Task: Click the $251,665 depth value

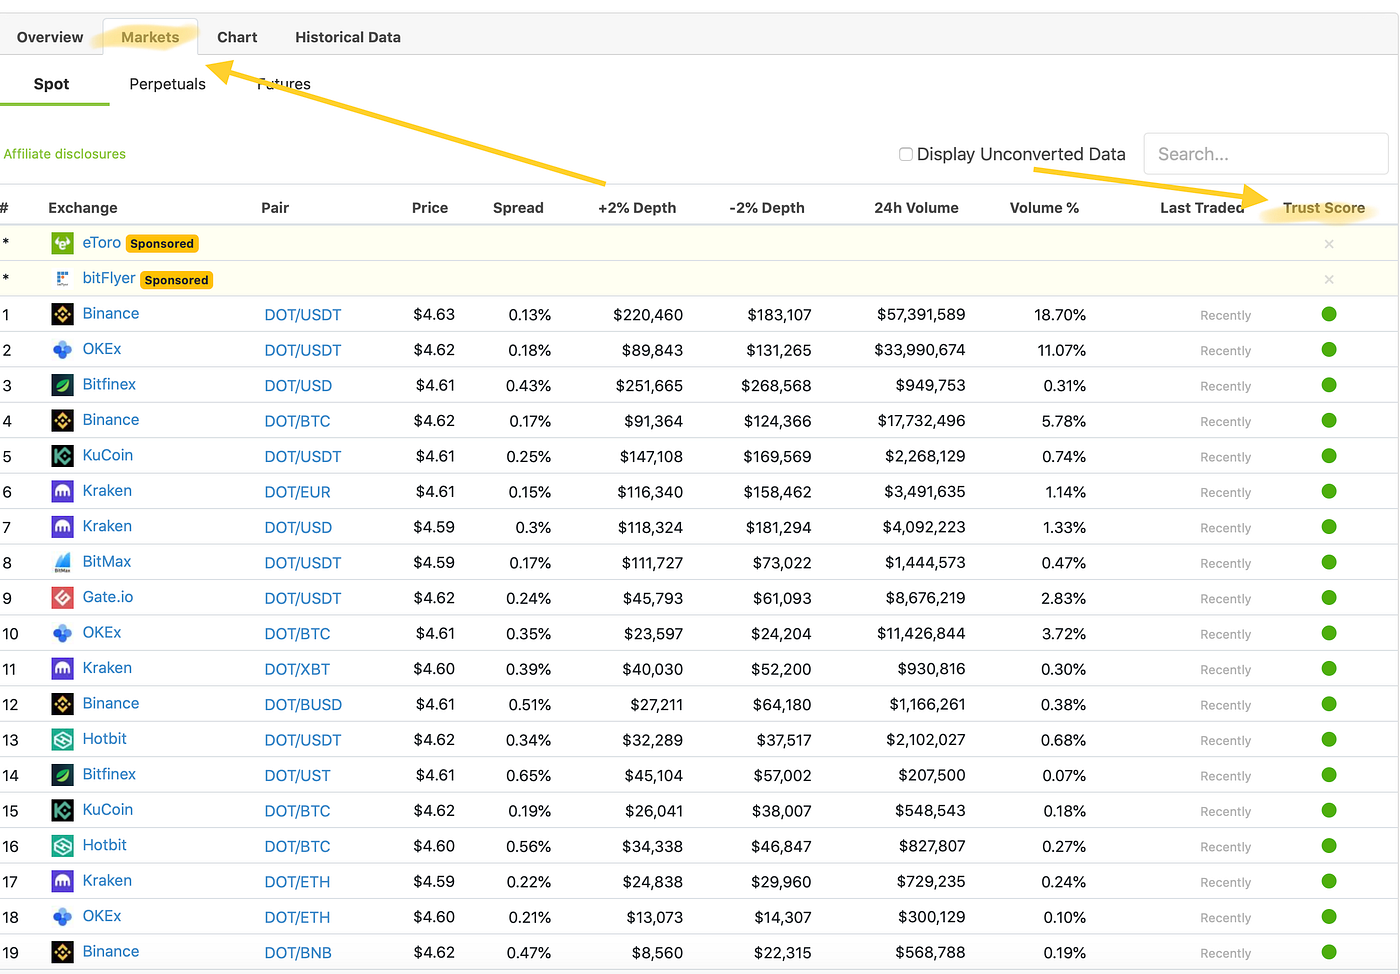Action: (x=649, y=386)
